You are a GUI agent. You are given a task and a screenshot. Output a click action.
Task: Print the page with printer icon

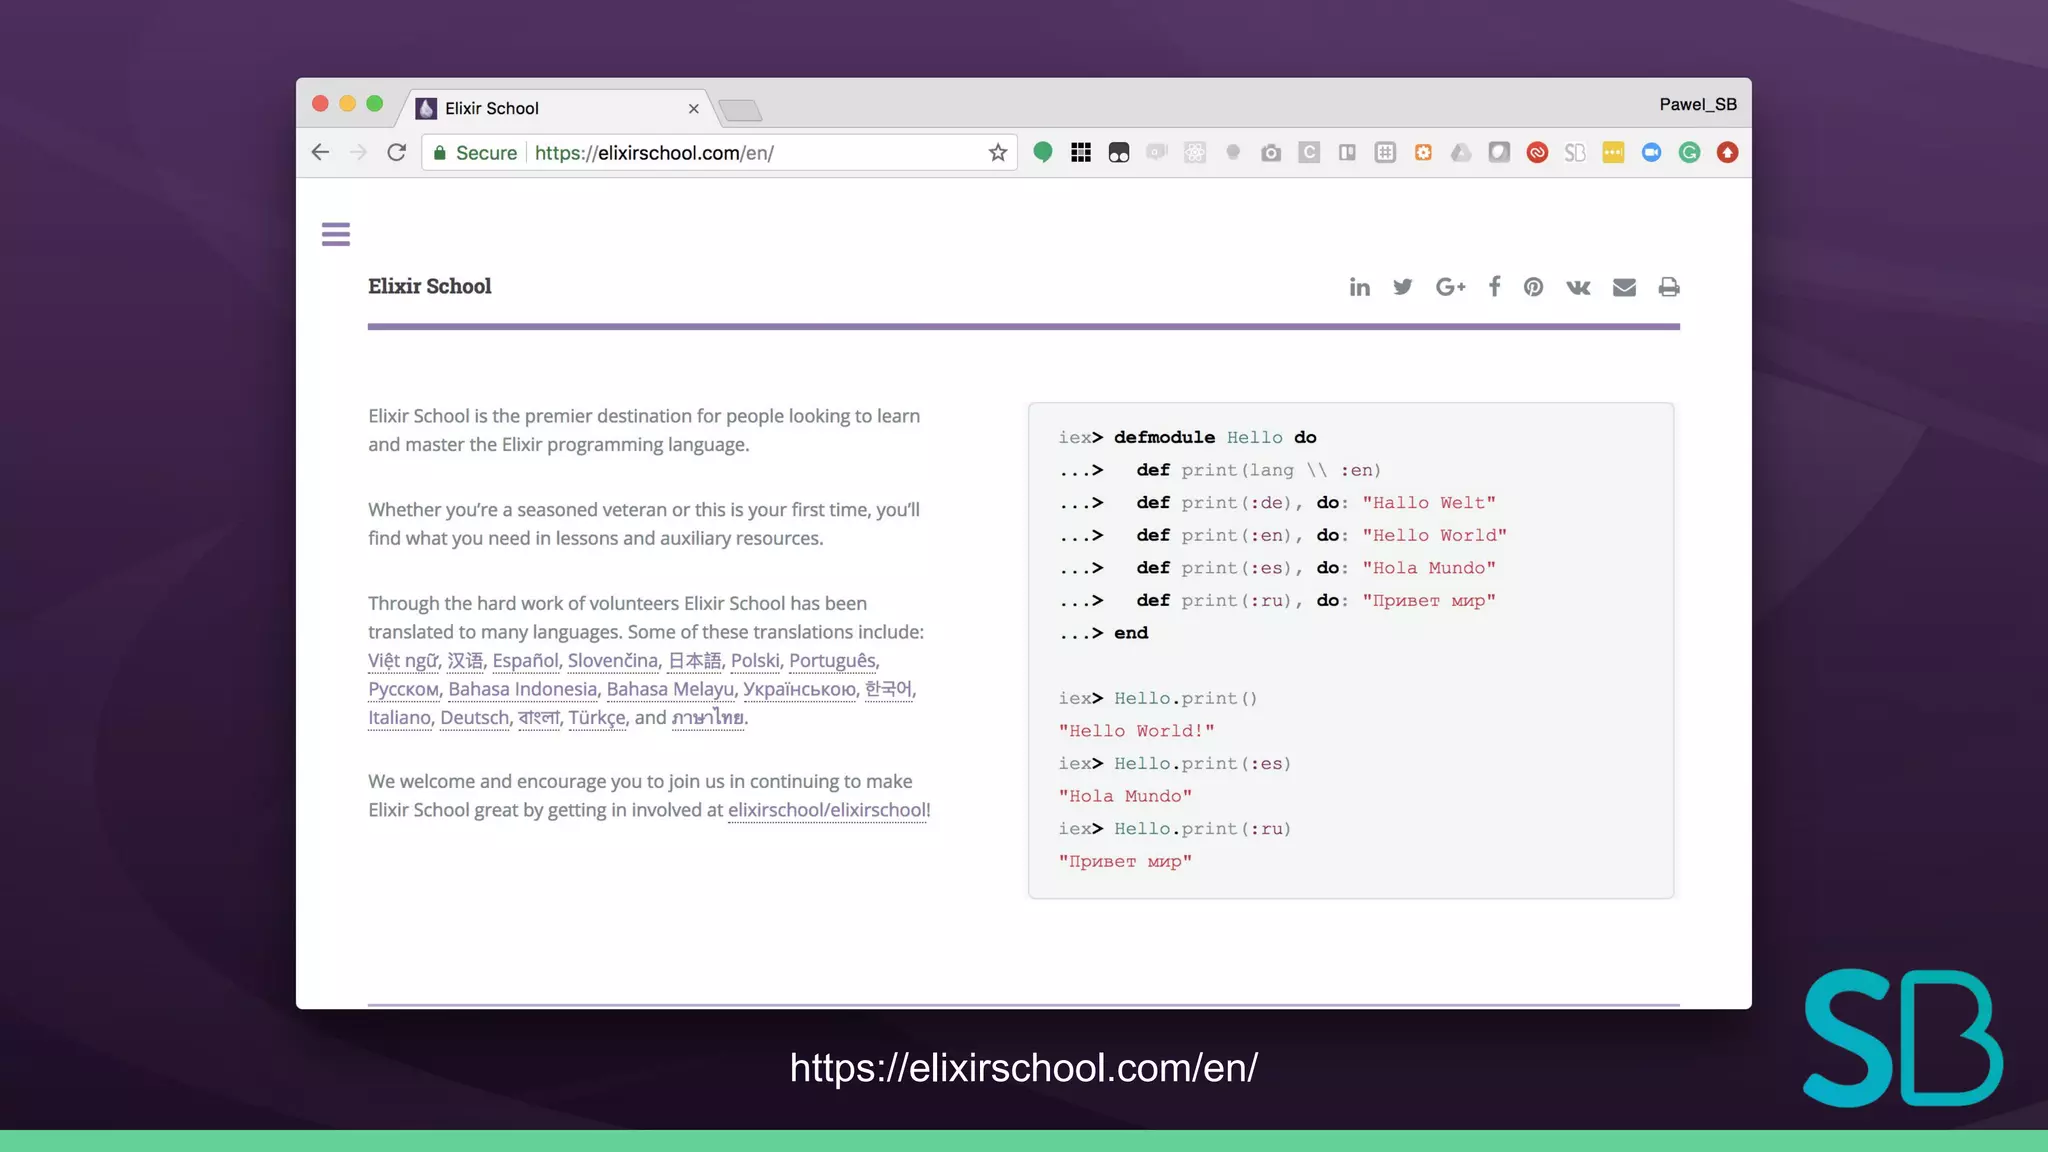pos(1669,287)
